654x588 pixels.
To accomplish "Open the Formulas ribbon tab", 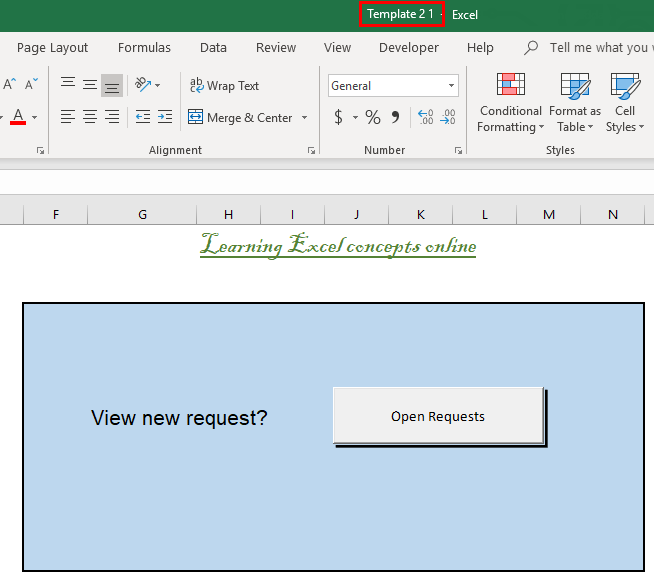I will pos(144,47).
